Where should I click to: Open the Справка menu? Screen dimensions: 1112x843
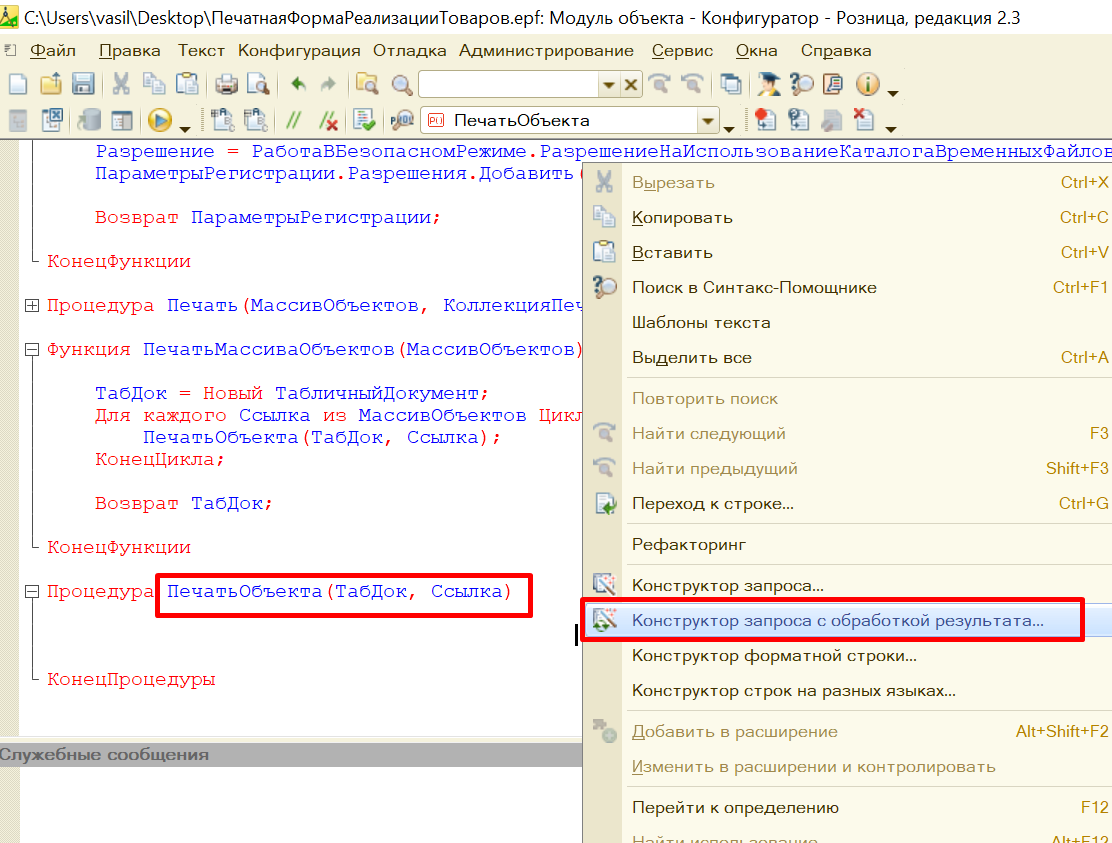coord(836,51)
